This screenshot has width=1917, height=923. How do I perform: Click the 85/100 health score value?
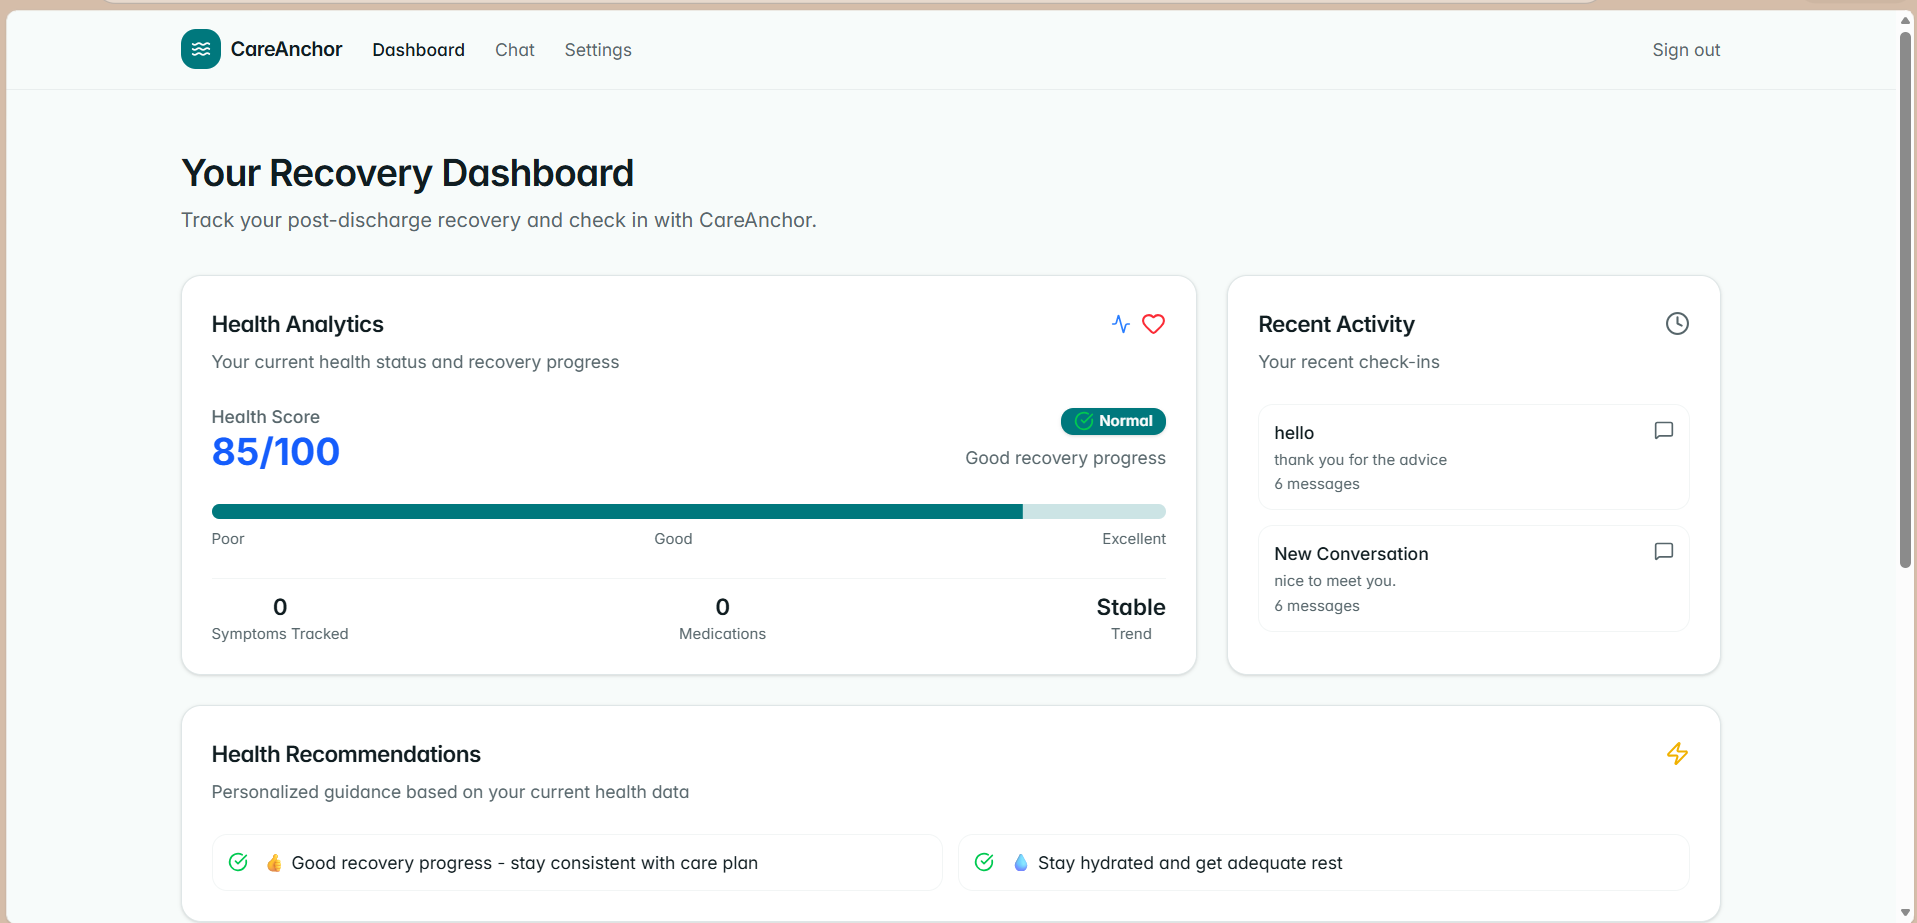tap(276, 452)
